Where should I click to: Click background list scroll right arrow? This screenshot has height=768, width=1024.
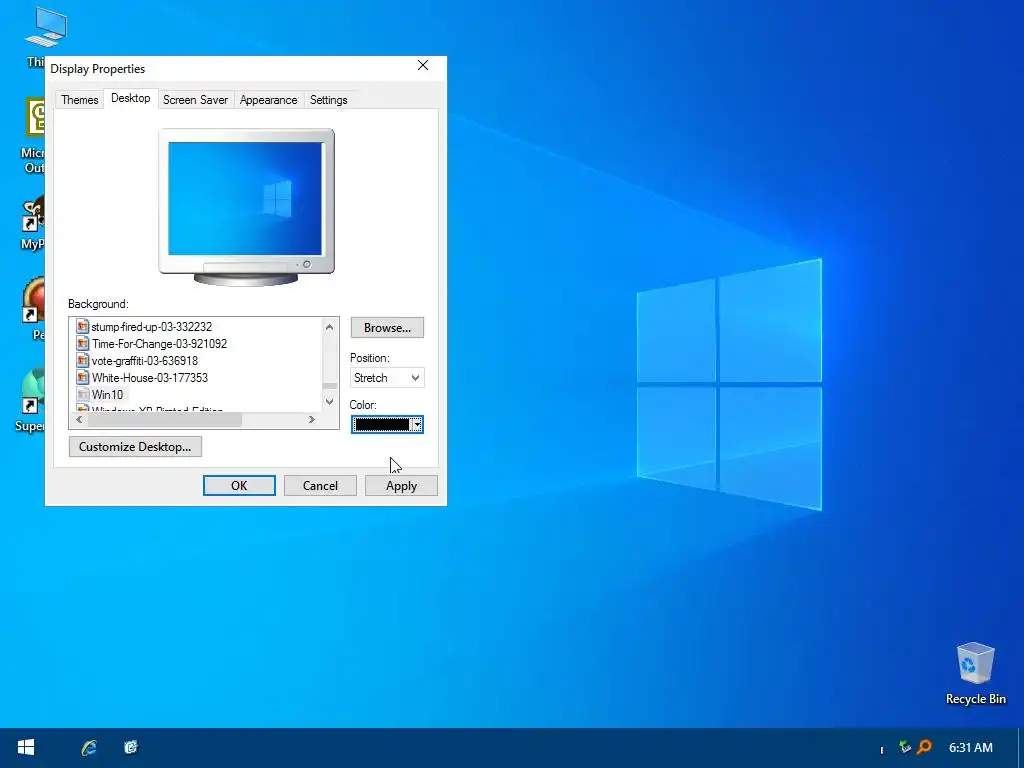tap(312, 420)
